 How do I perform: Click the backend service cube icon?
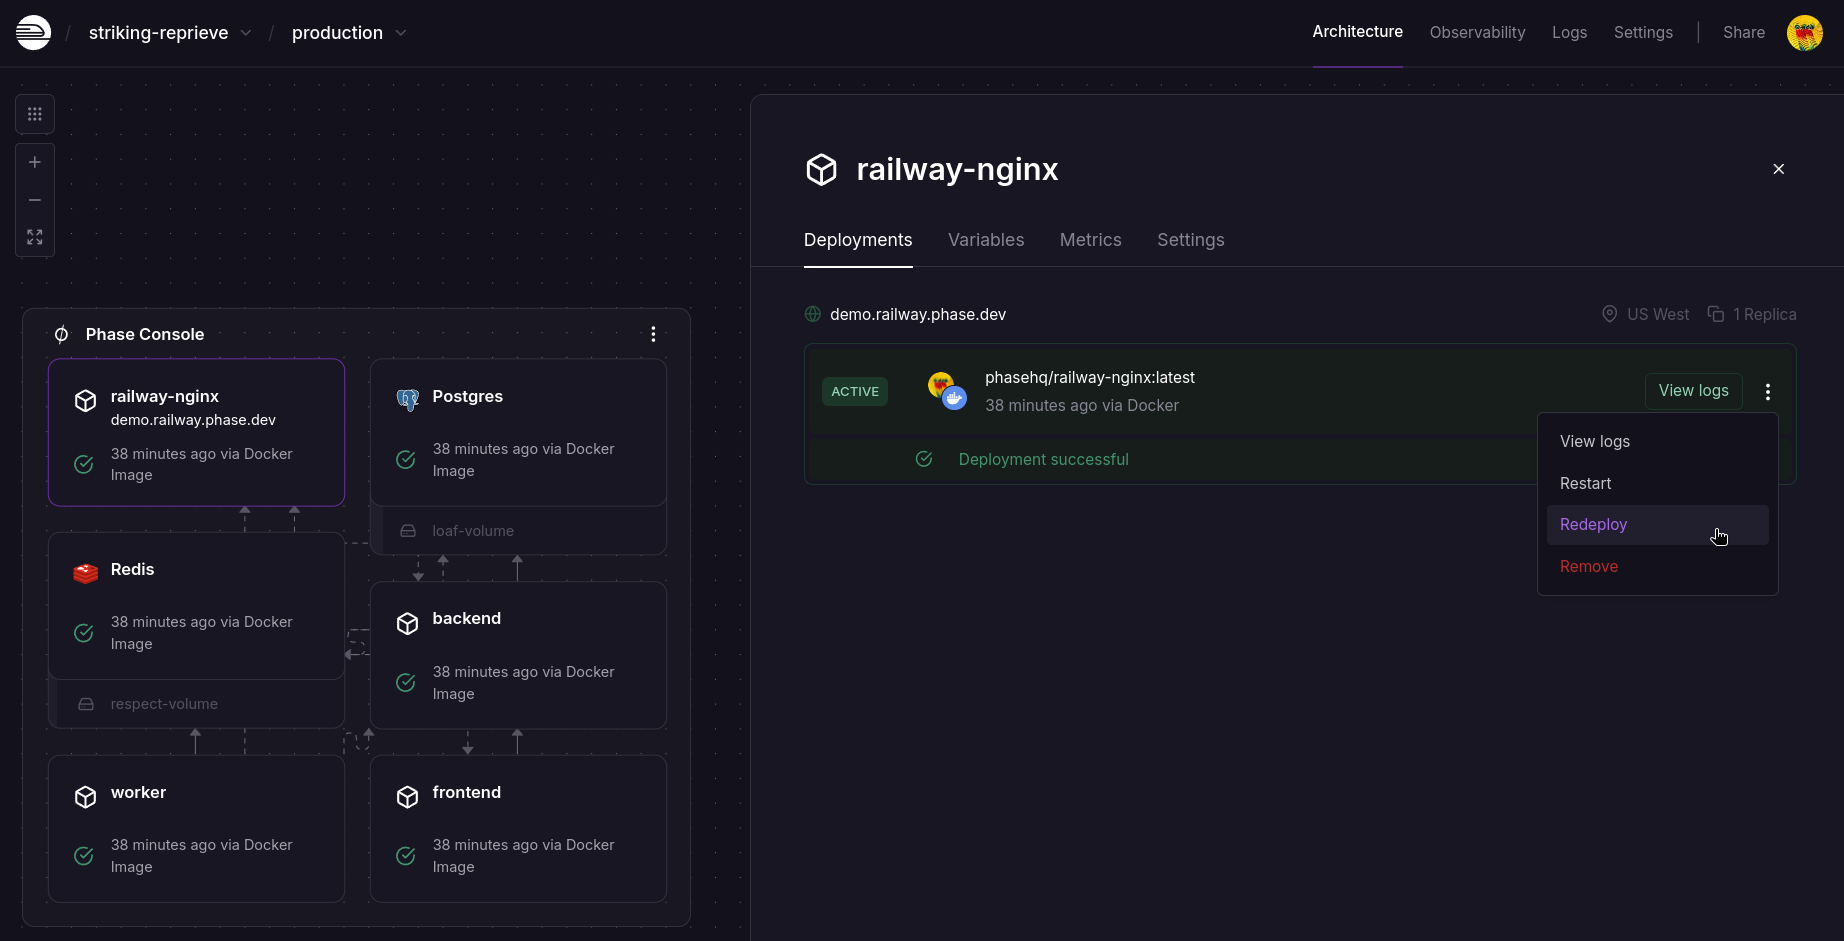pyautogui.click(x=408, y=623)
